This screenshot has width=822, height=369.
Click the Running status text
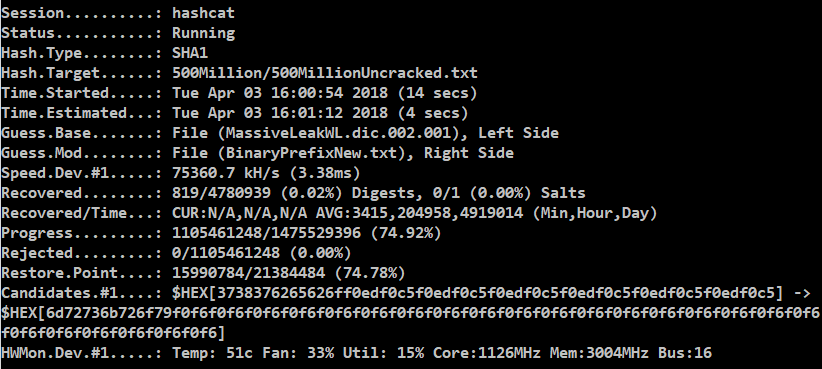(203, 33)
